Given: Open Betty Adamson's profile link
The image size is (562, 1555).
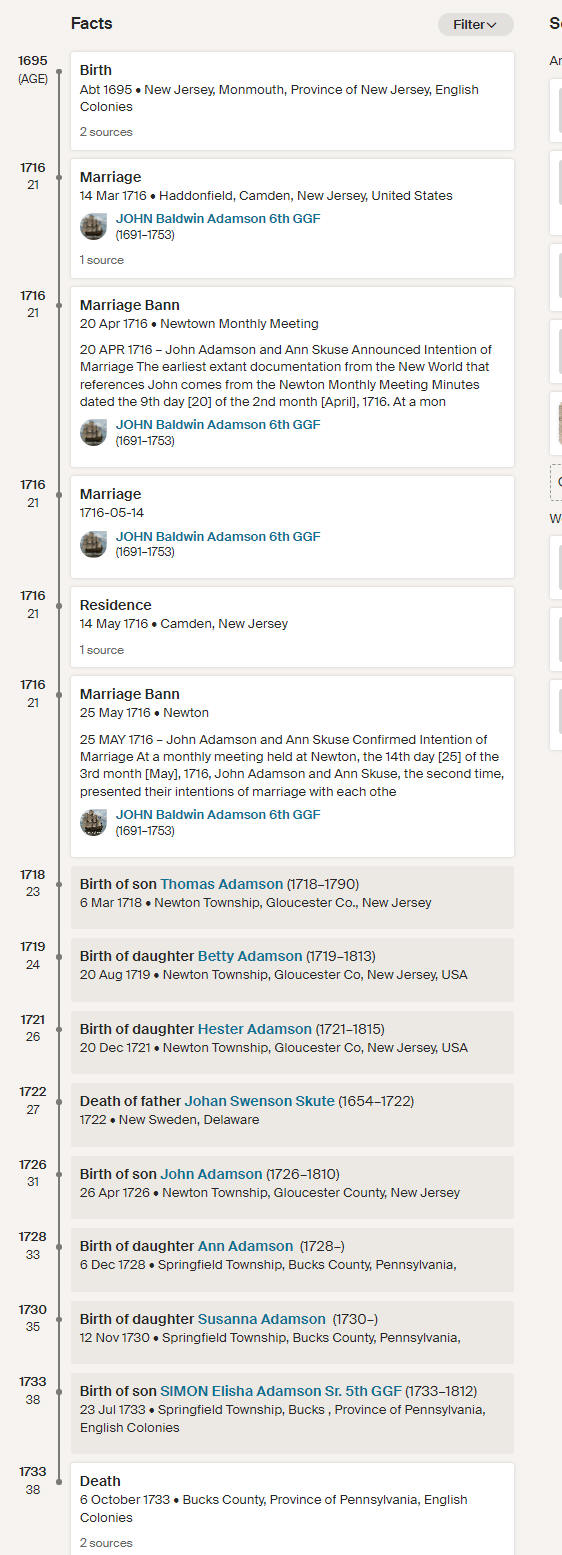Looking at the screenshot, I should 250,956.
